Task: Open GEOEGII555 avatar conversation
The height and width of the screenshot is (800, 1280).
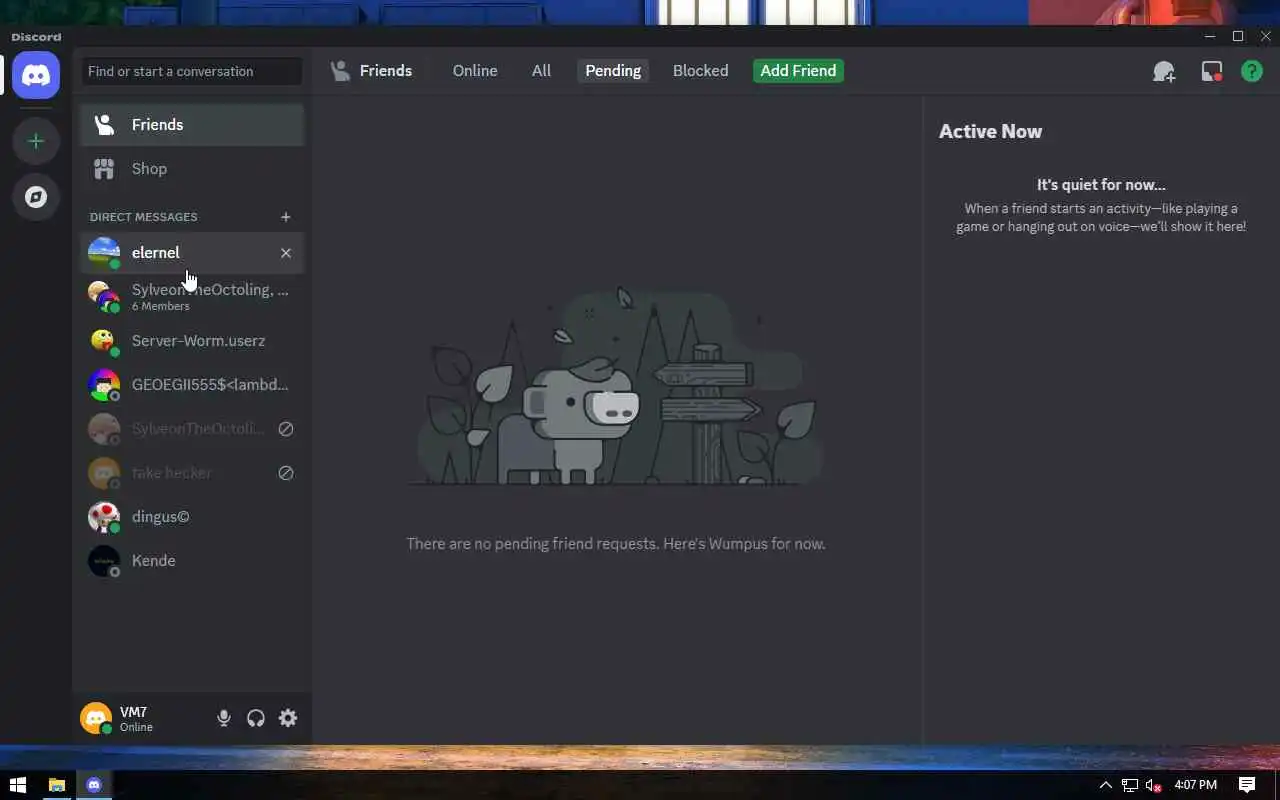Action: [x=104, y=384]
